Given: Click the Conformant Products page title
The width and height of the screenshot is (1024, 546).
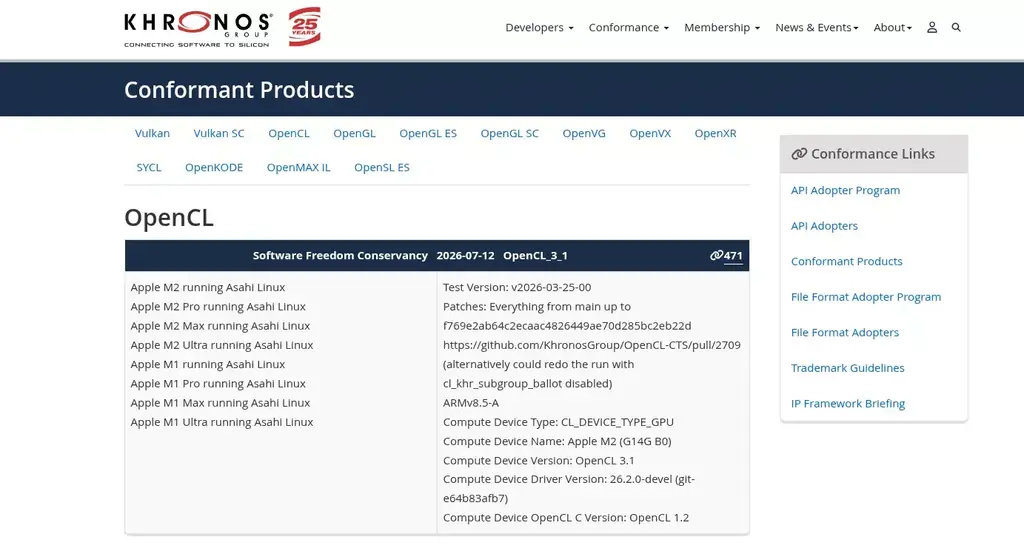Looking at the screenshot, I should point(239,89).
